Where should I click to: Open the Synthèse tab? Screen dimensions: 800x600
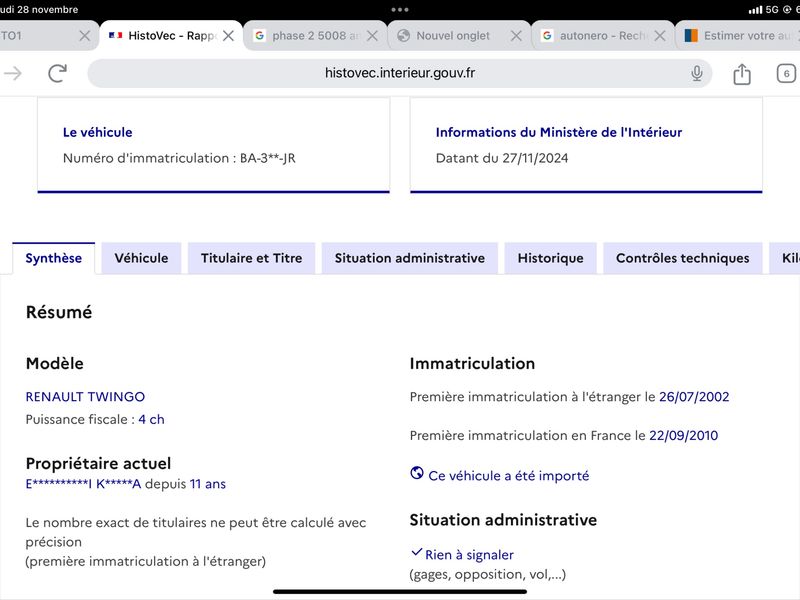coord(54,258)
